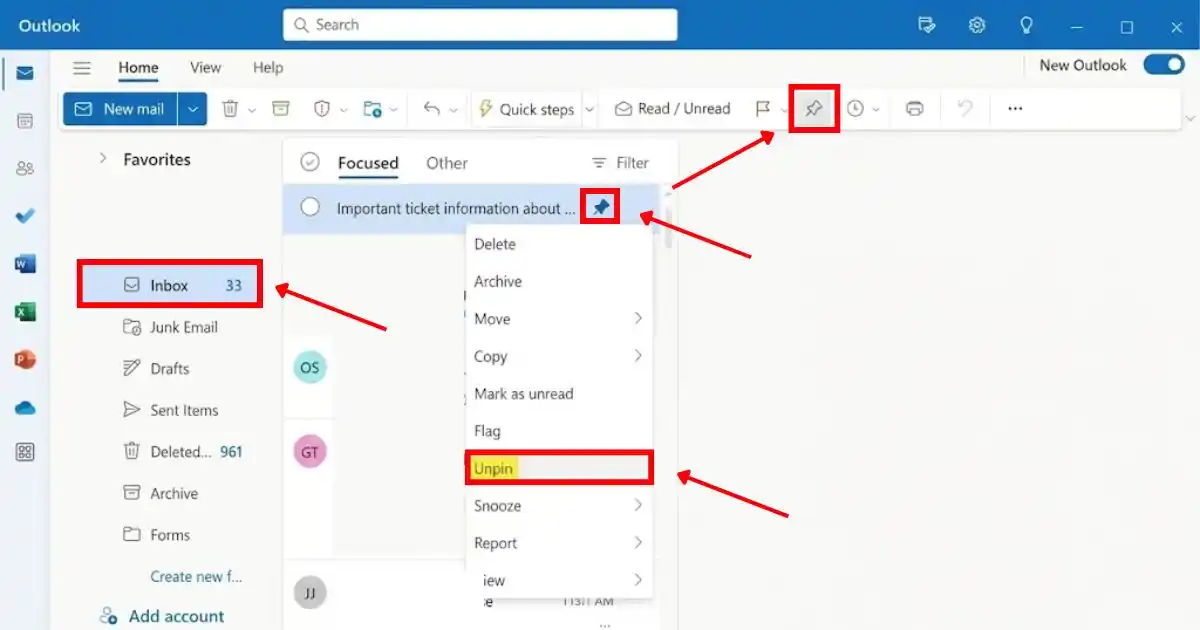Image resolution: width=1200 pixels, height=630 pixels.
Task: Launch Excel from the left rail
Action: (x=25, y=312)
